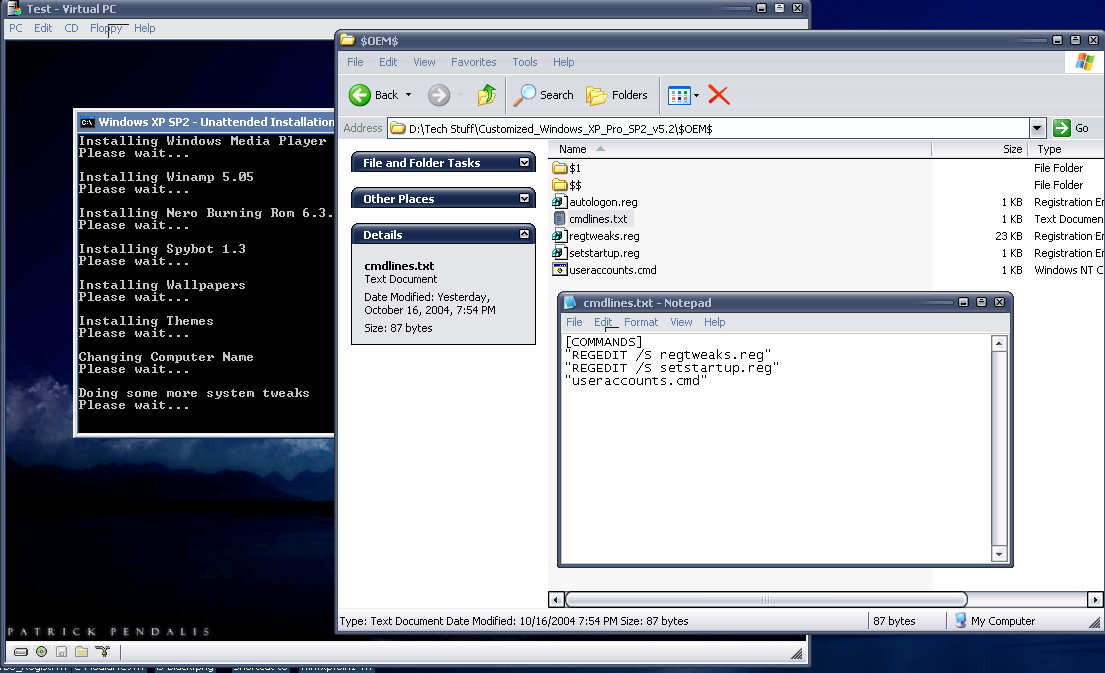Click "Installing Winamp 5.05" in the console
The width and height of the screenshot is (1105, 673).
[x=166, y=177]
